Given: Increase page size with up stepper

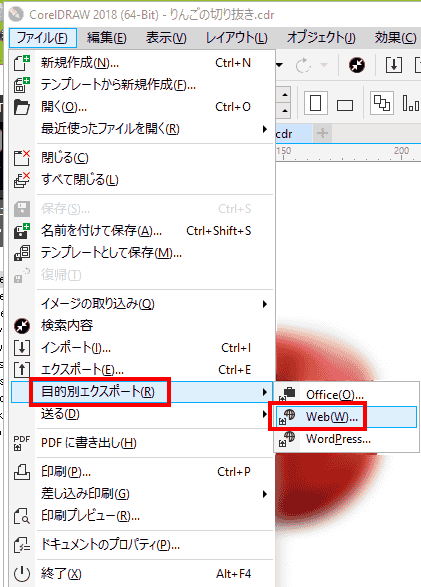Looking at the screenshot, I should click(x=285, y=95).
